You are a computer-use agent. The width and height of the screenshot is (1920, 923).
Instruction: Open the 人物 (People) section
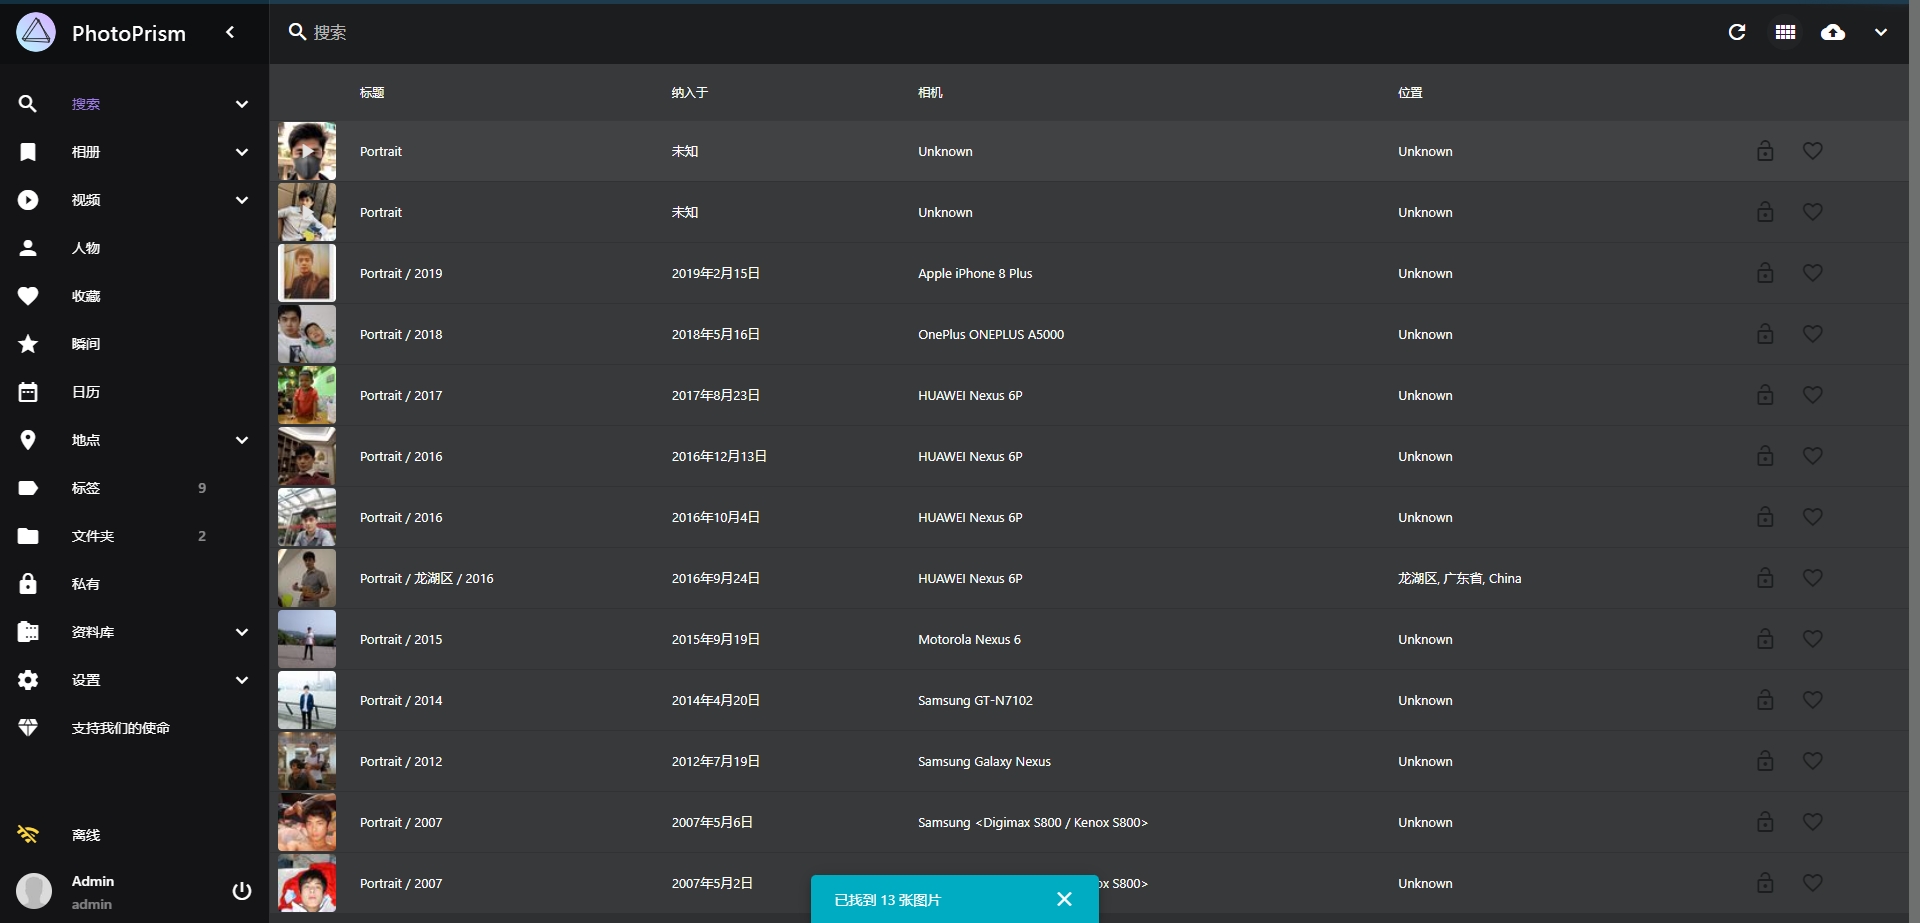click(86, 248)
